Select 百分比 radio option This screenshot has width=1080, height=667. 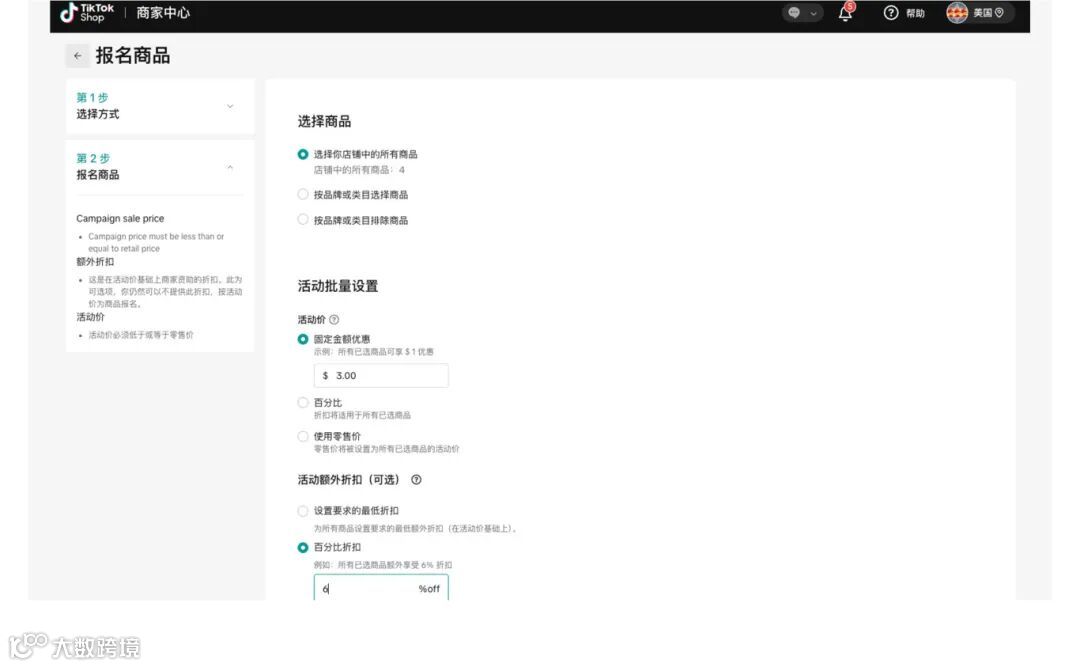coord(302,402)
